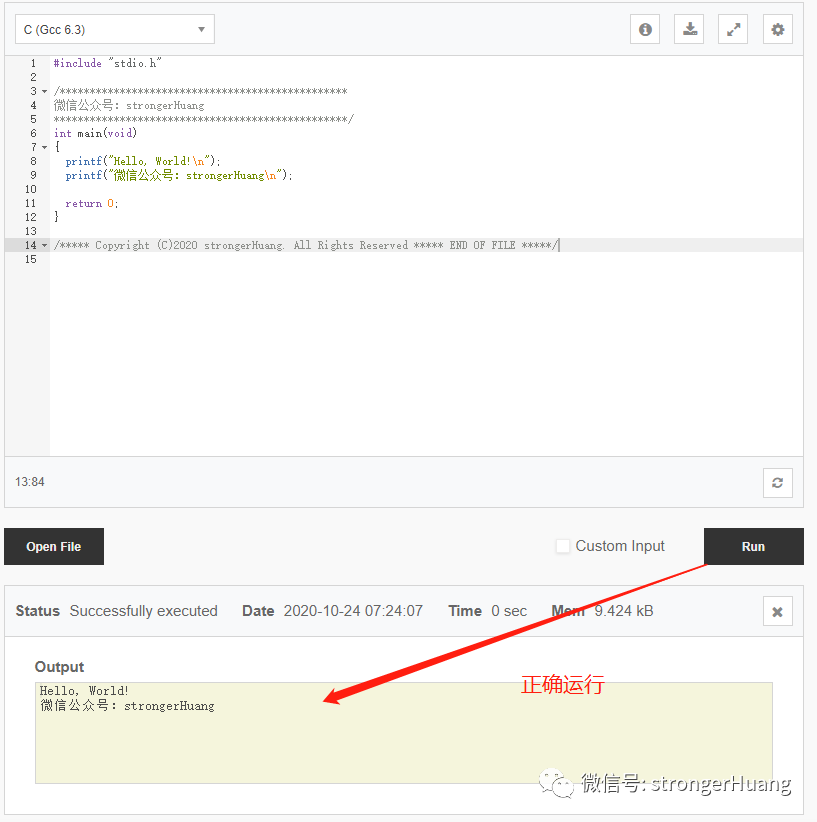The height and width of the screenshot is (822, 817).
Task: Click the printf Hello, World! statement
Action: coord(143,161)
